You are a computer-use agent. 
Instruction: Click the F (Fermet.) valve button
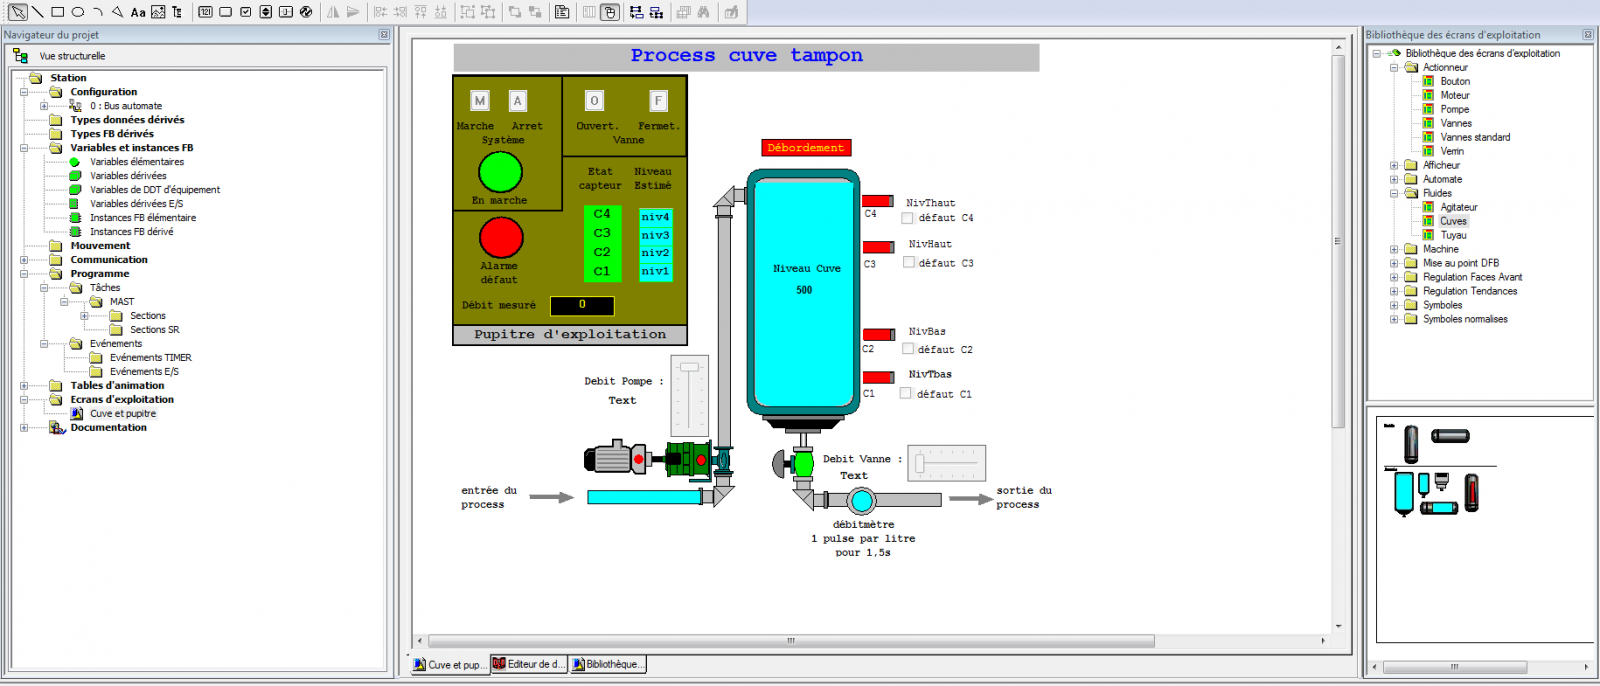pyautogui.click(x=658, y=101)
